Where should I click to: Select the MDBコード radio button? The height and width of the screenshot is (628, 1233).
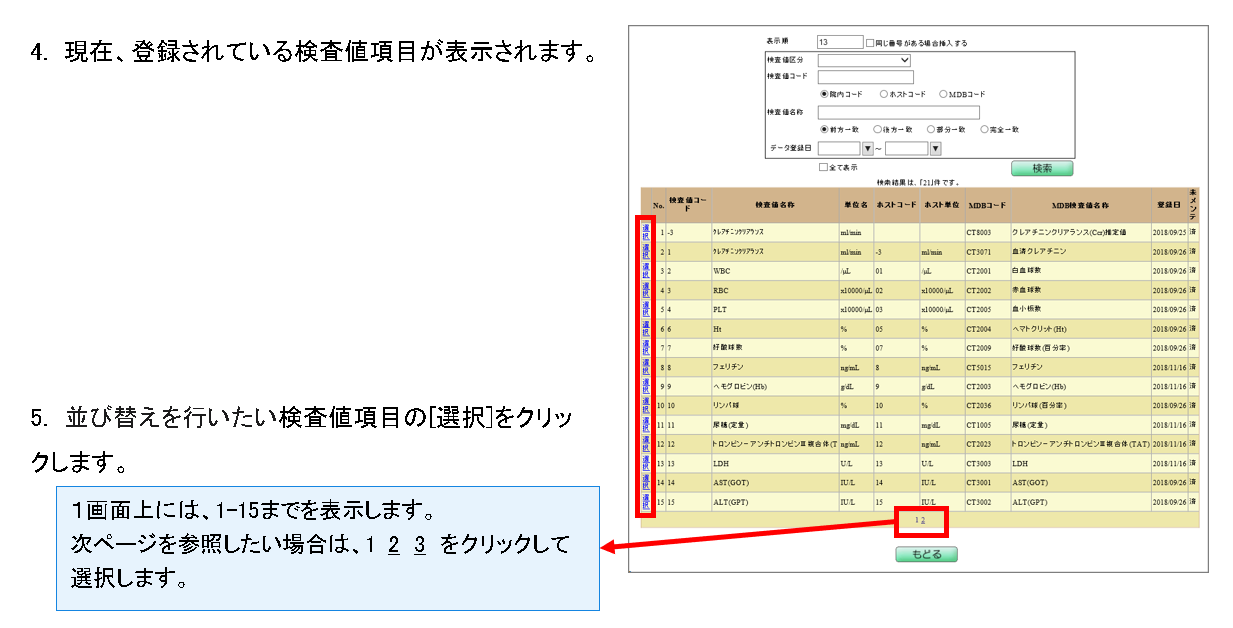coord(943,94)
